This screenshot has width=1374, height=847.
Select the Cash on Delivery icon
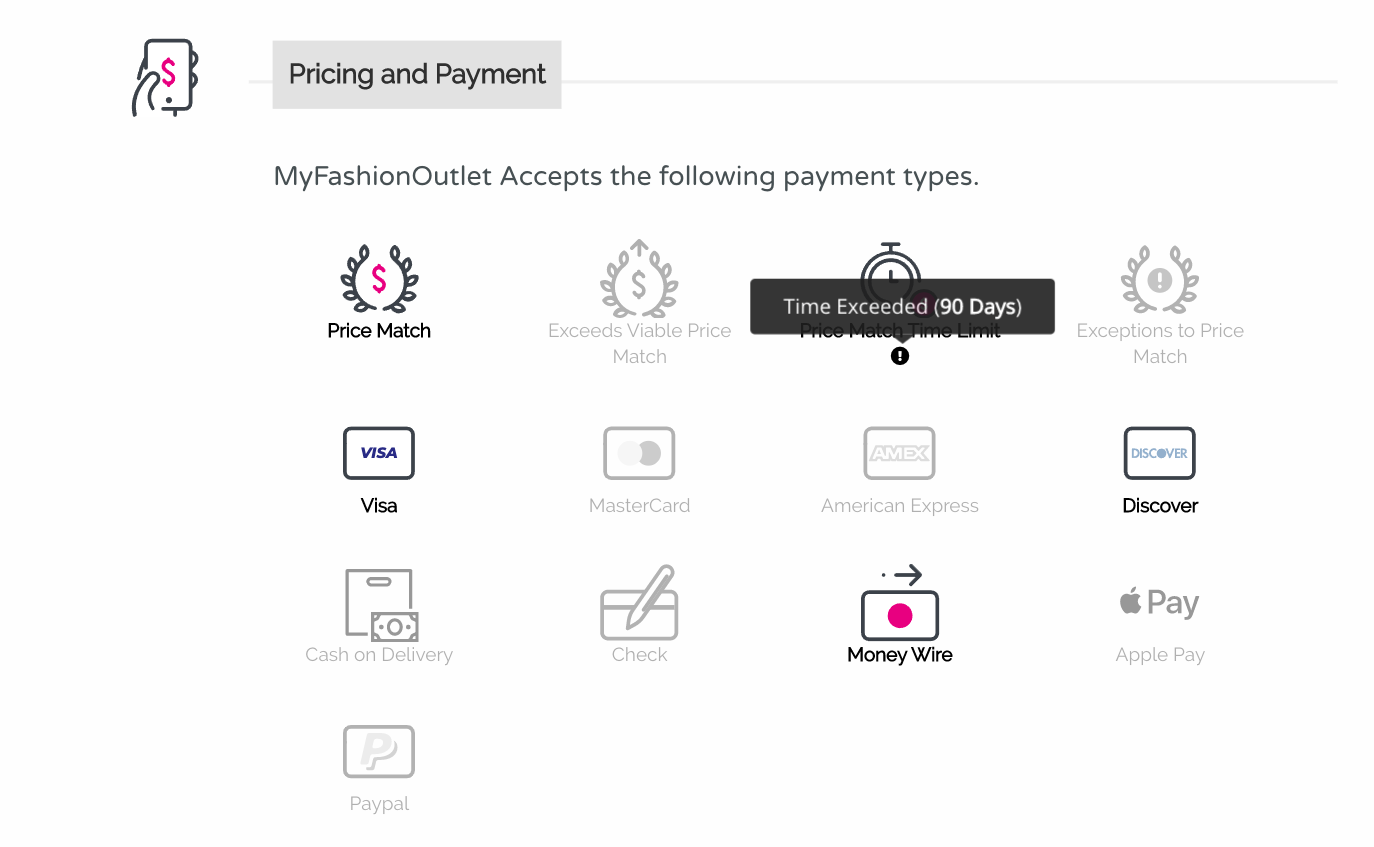tap(381, 604)
